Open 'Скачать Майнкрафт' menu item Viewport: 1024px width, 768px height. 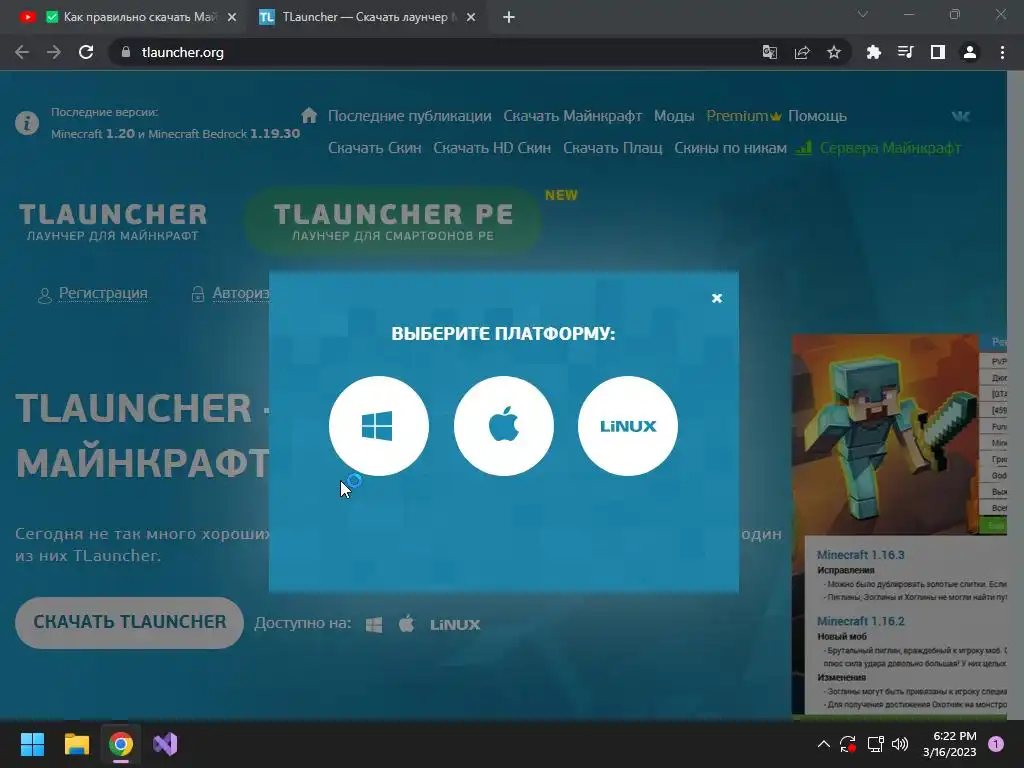click(x=572, y=116)
